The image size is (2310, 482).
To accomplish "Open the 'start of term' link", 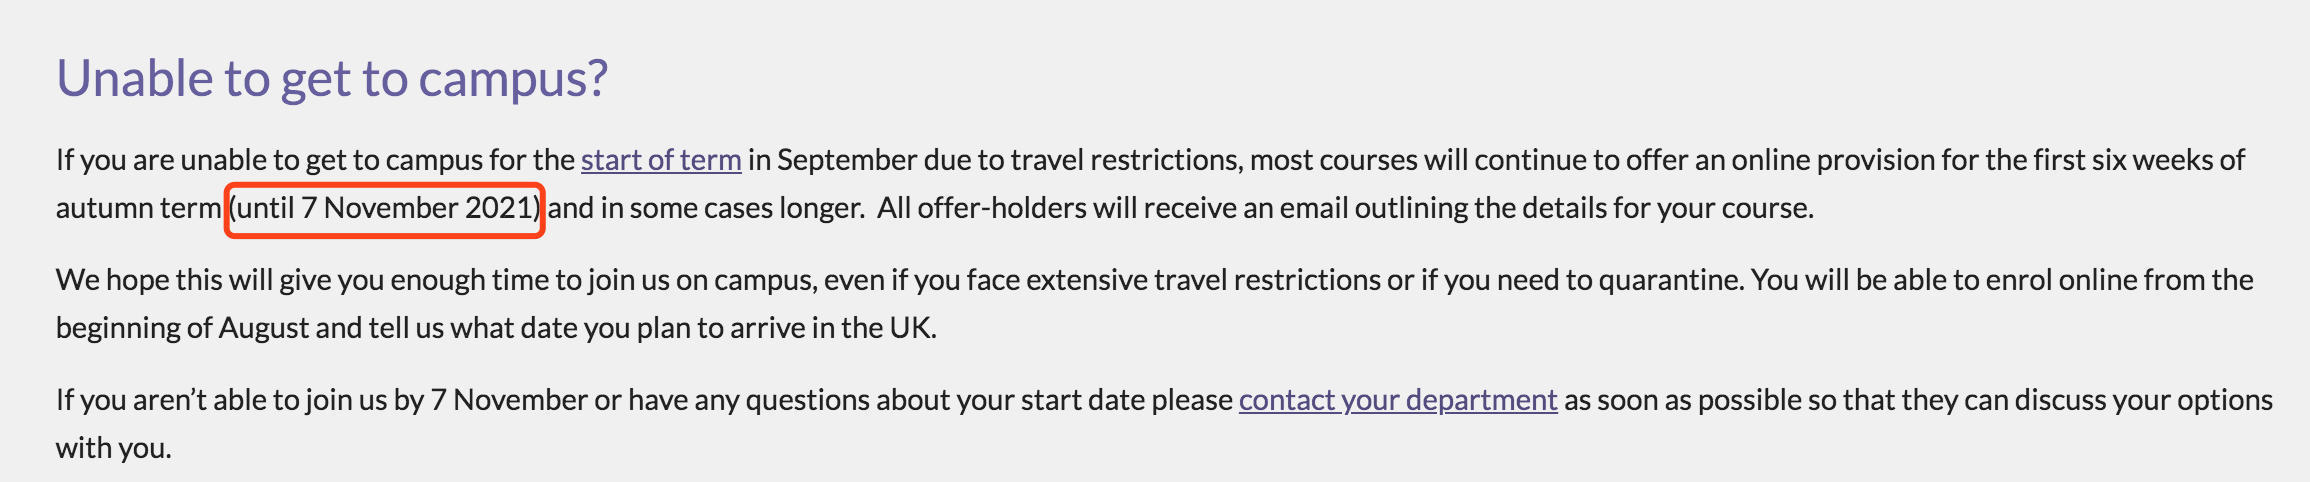I will tap(661, 160).
